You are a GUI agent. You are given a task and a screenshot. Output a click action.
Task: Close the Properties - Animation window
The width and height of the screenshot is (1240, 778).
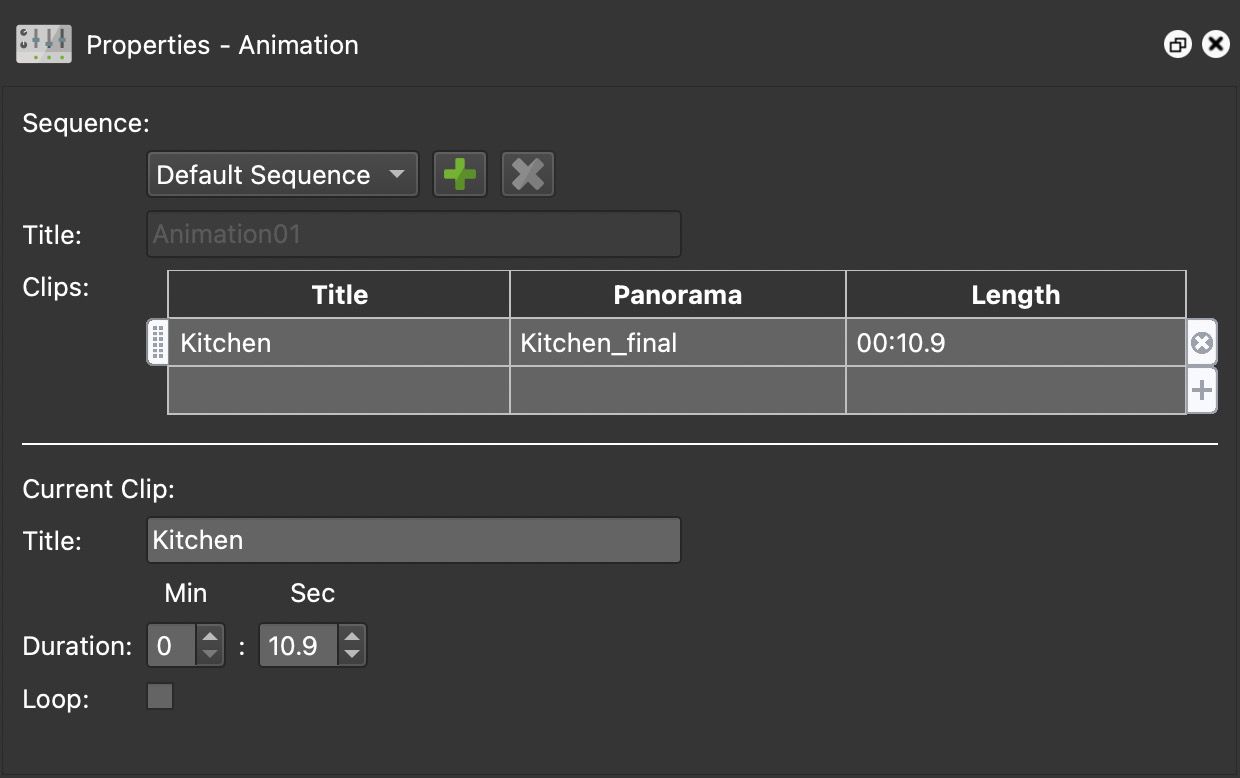click(1215, 43)
